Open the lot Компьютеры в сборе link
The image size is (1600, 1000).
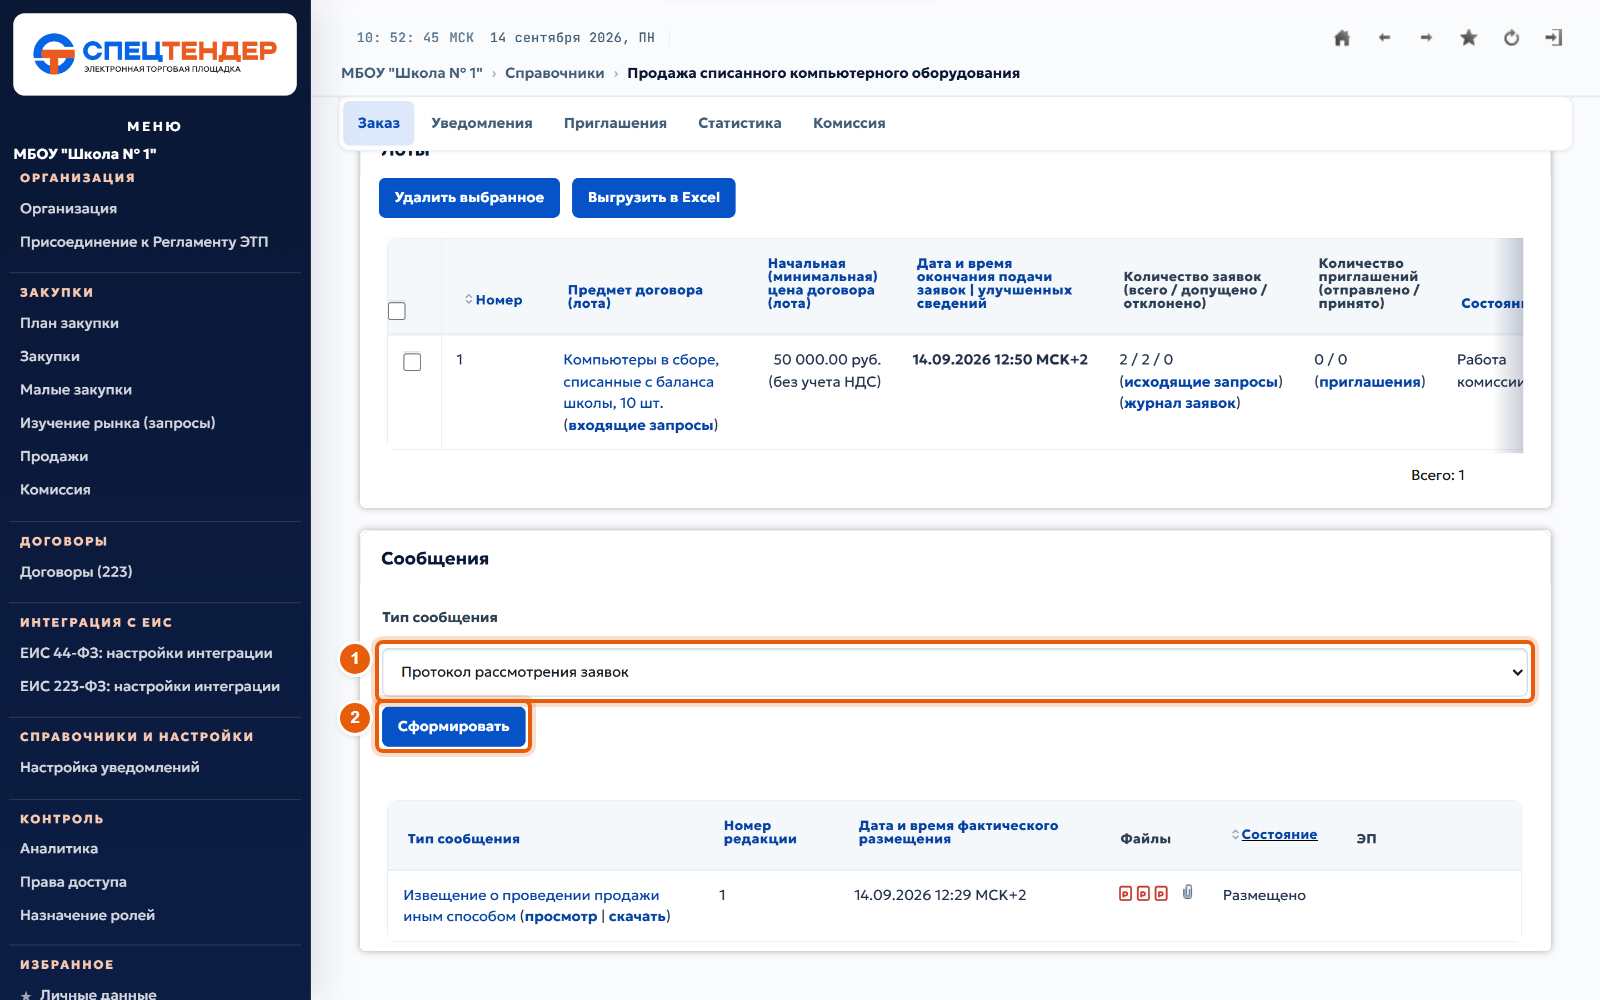coord(640,381)
